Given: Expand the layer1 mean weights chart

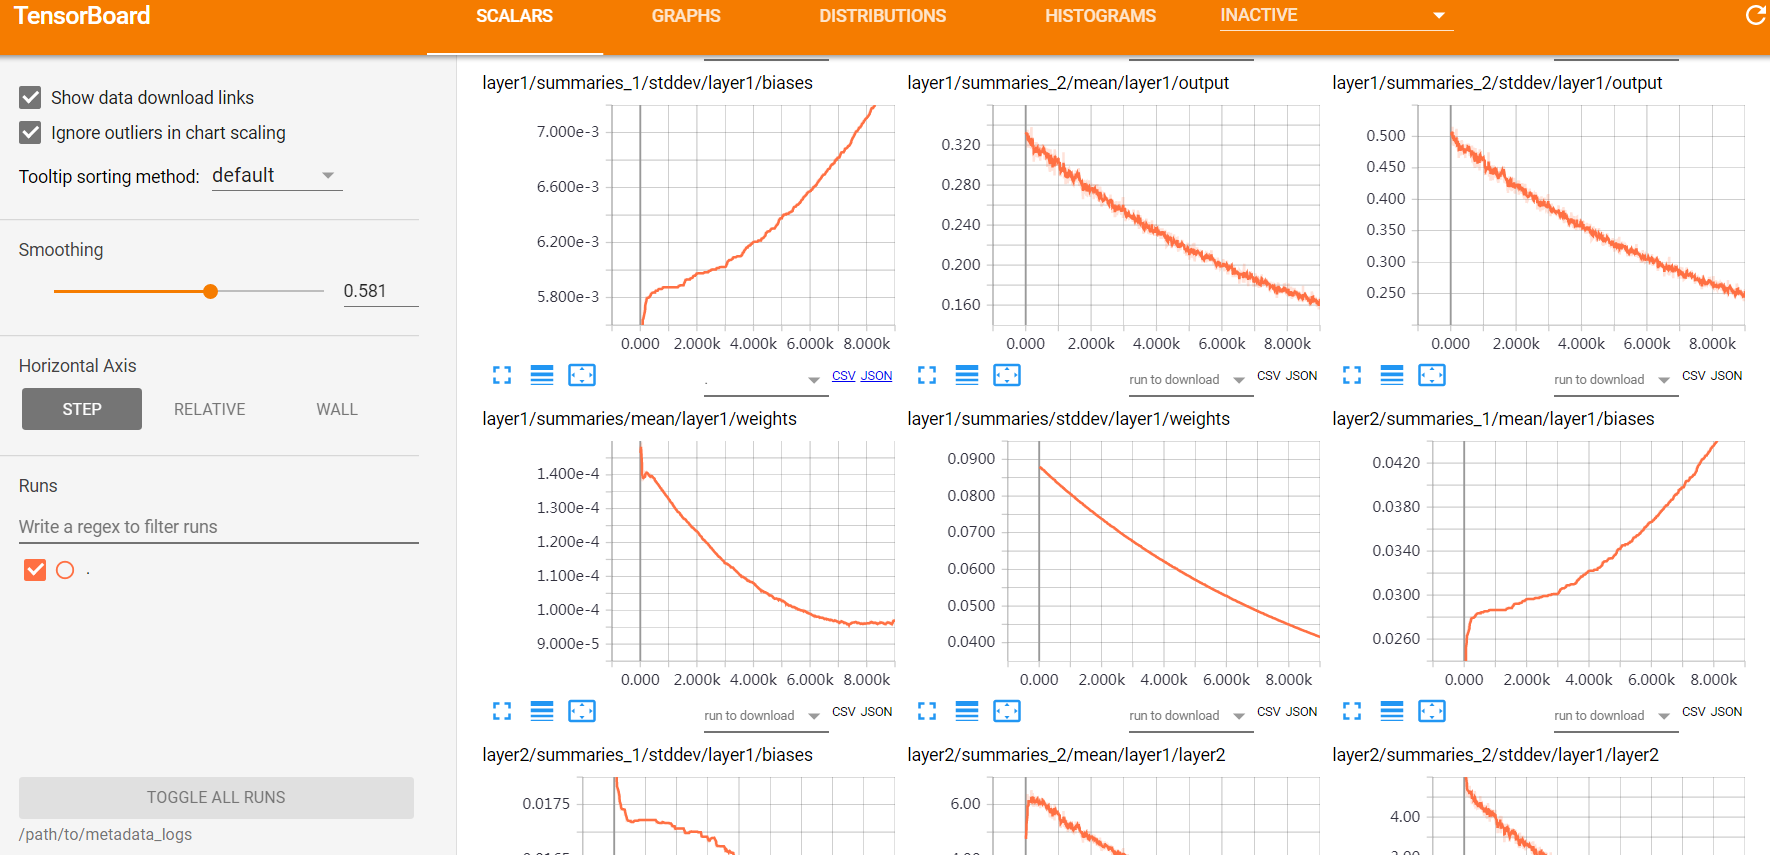Looking at the screenshot, I should 502,711.
